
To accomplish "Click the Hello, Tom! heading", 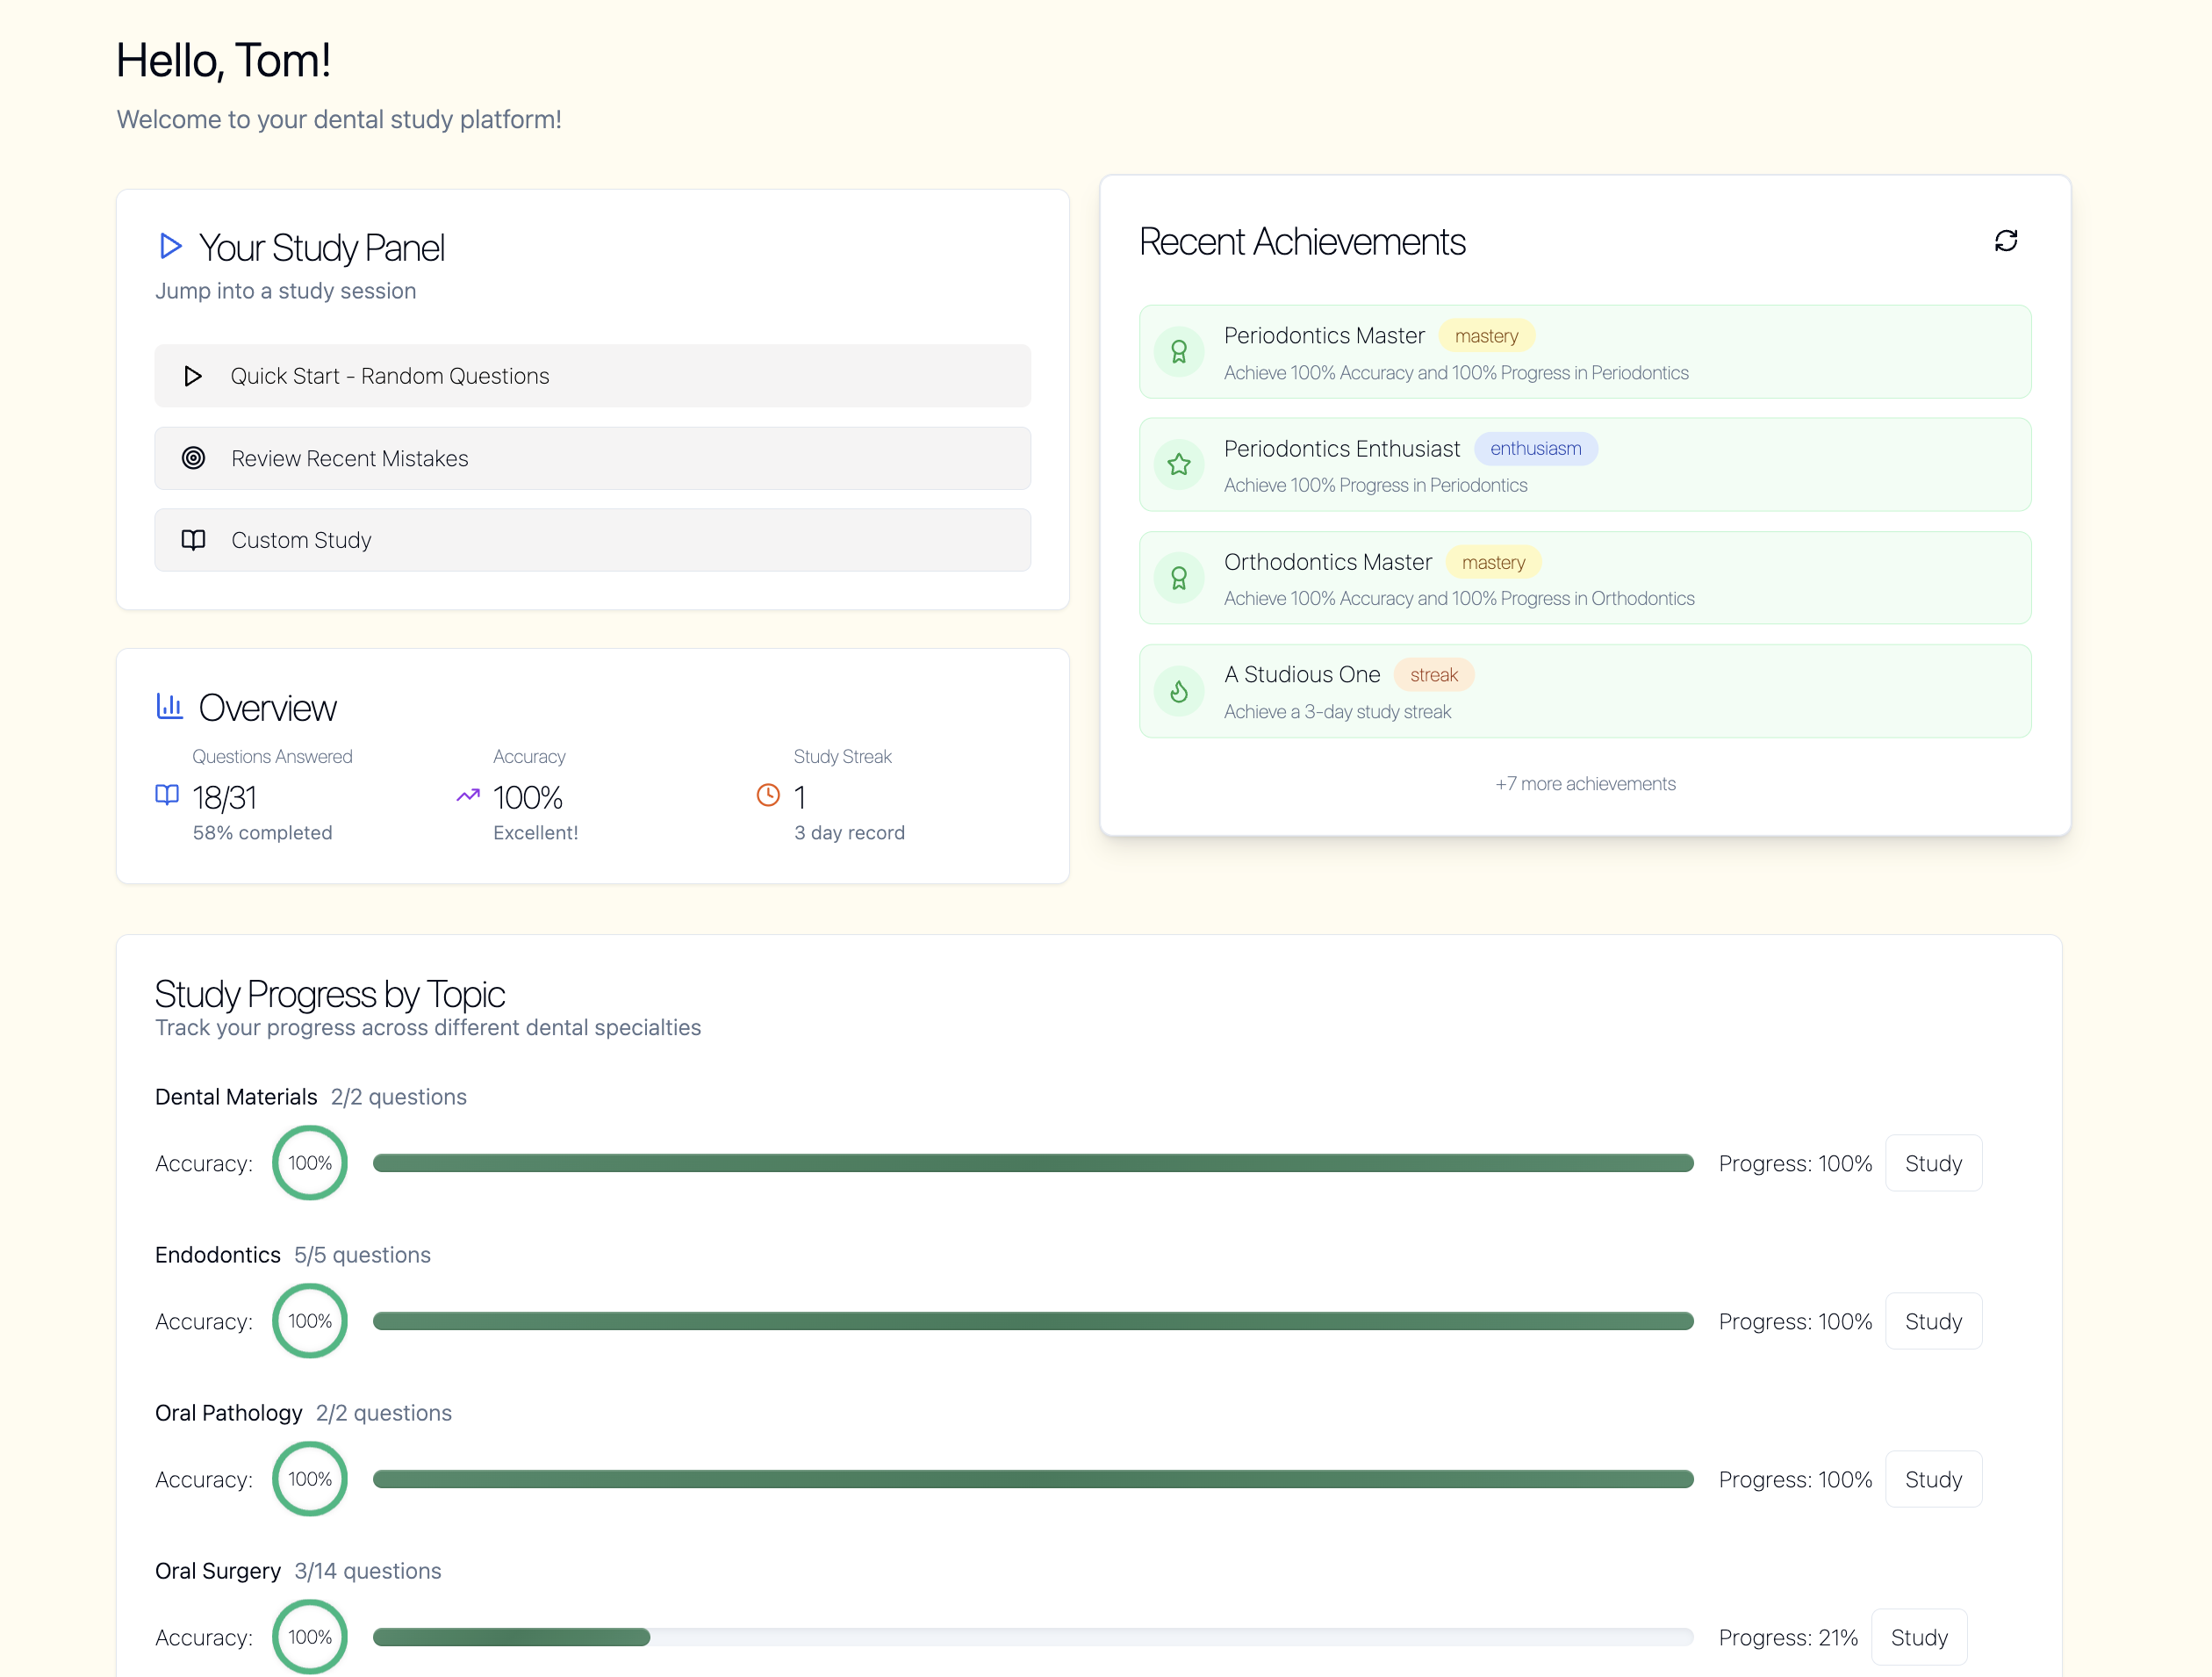I will (224, 60).
